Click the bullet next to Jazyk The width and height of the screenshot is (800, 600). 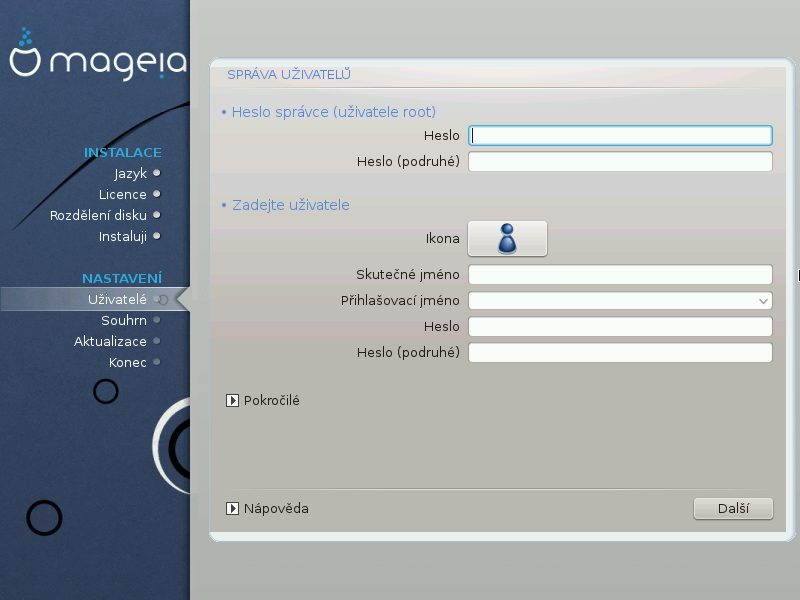(157, 173)
